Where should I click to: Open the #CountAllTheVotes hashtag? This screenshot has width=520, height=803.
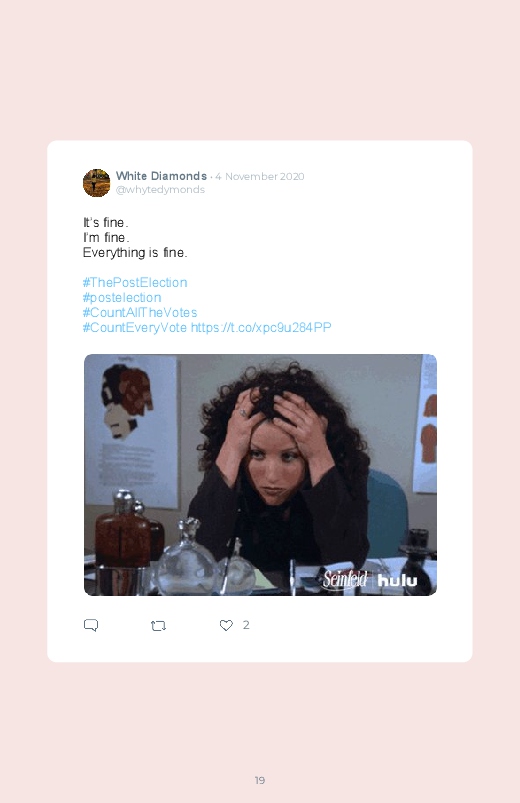pos(140,312)
